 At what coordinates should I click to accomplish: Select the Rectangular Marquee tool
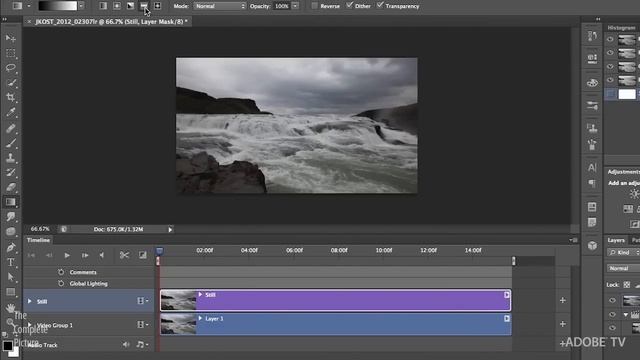tap(11, 53)
